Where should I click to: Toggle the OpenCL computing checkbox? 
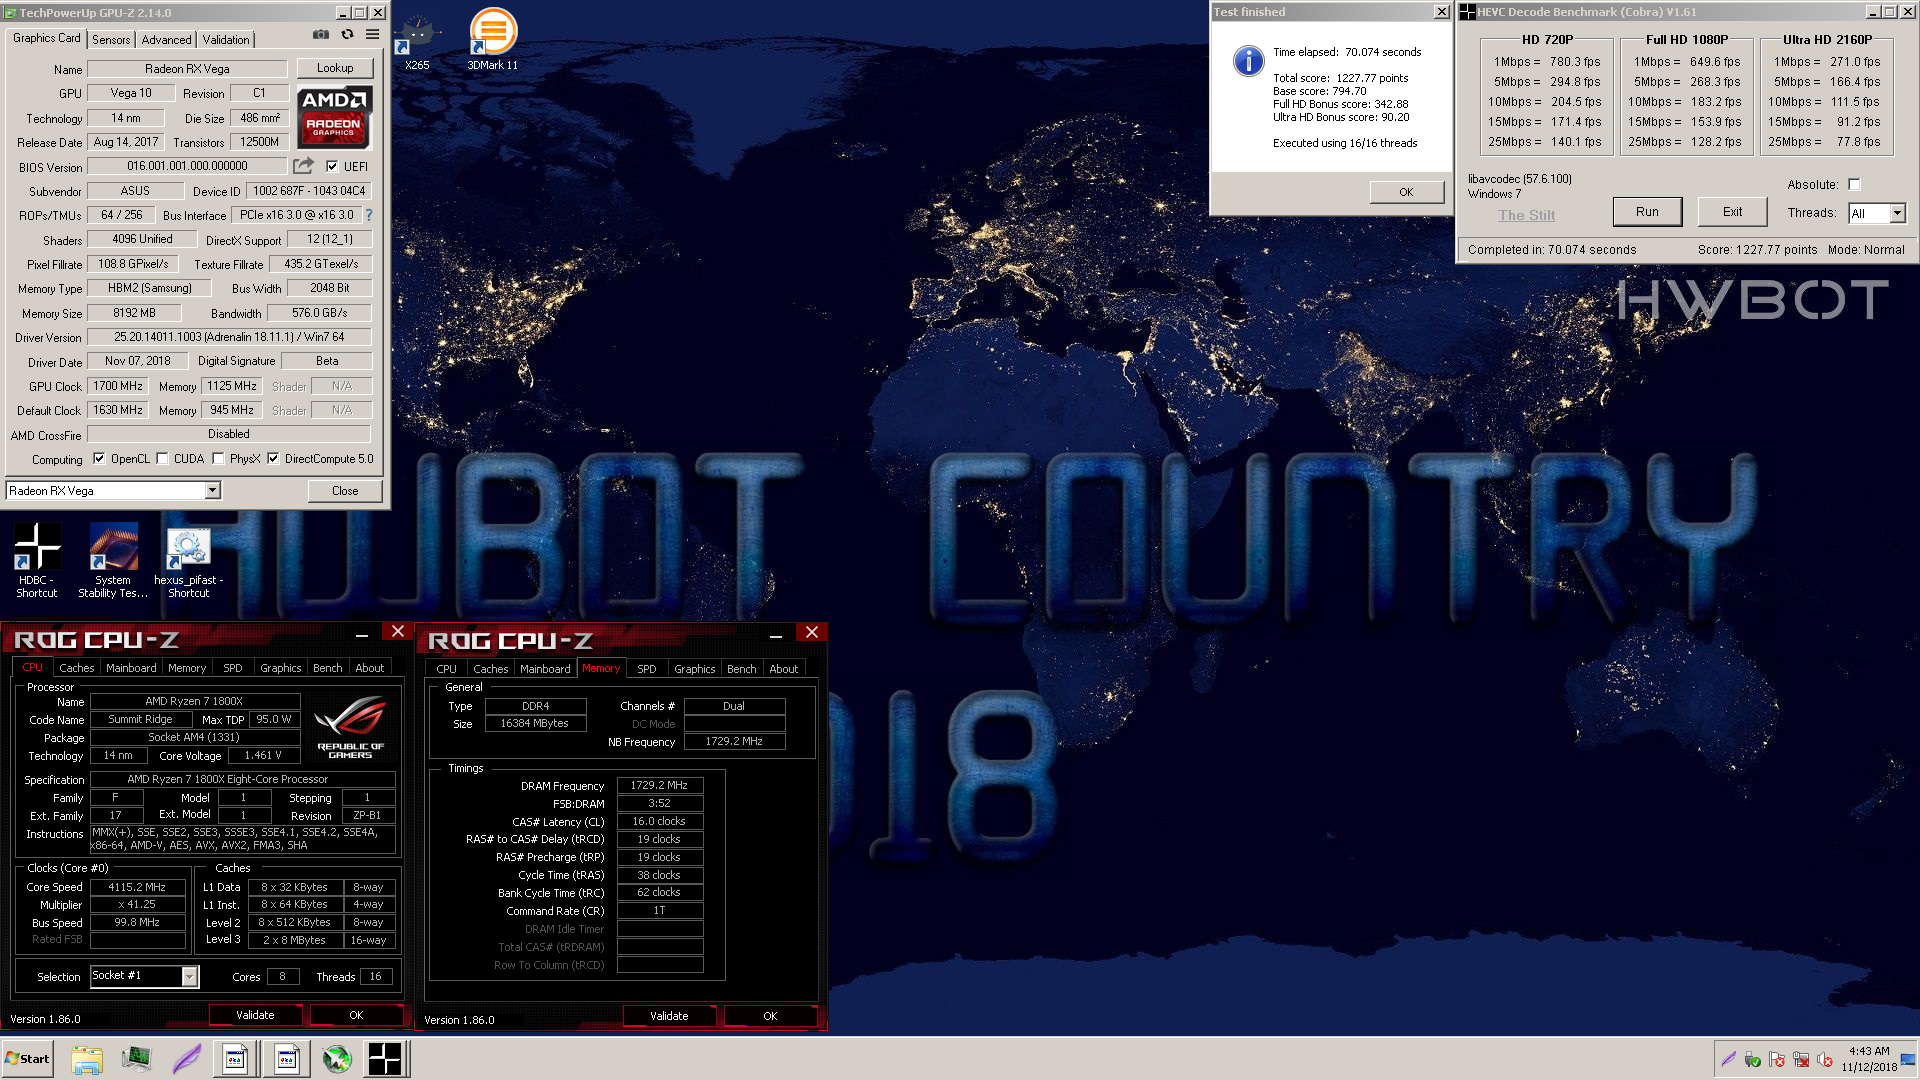pyautogui.click(x=99, y=459)
